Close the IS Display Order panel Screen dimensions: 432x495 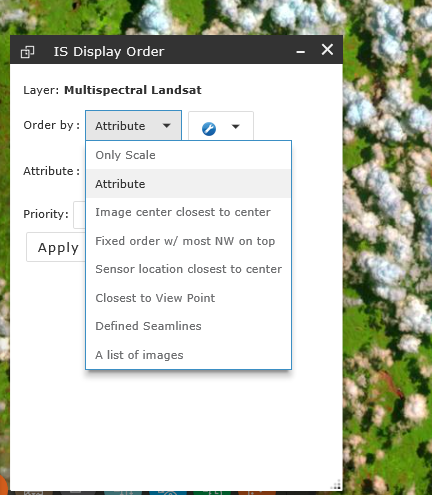[x=327, y=50]
